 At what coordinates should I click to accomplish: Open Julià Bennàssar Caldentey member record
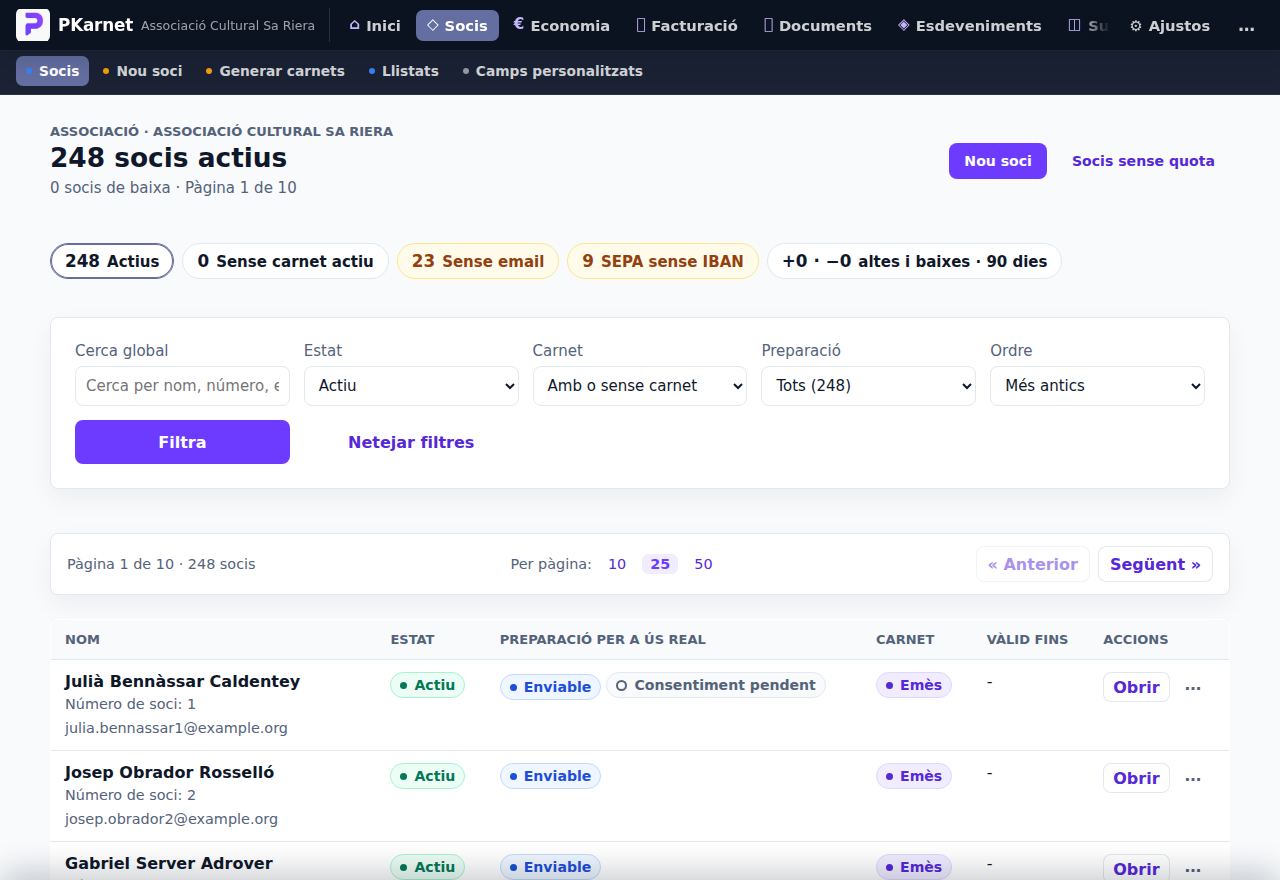click(x=1136, y=687)
